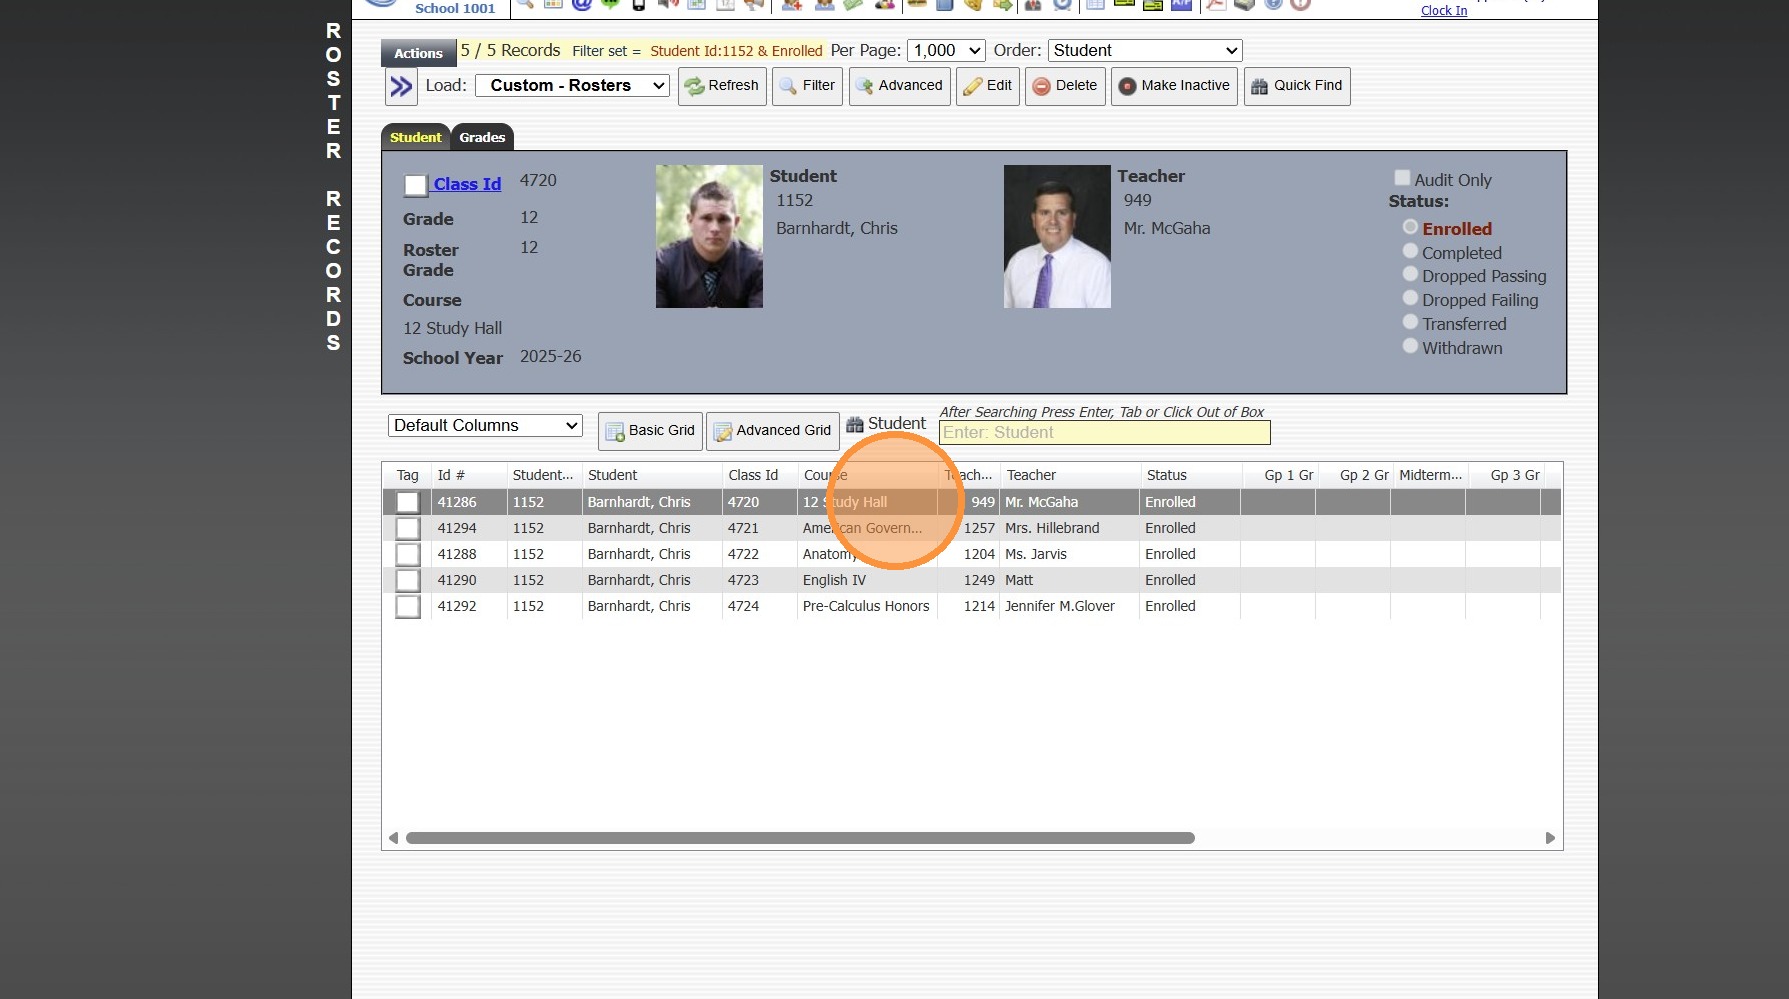Click teacher Ms. Jarvis in the grid
Image resolution: width=1789 pixels, height=999 pixels.
(1036, 554)
